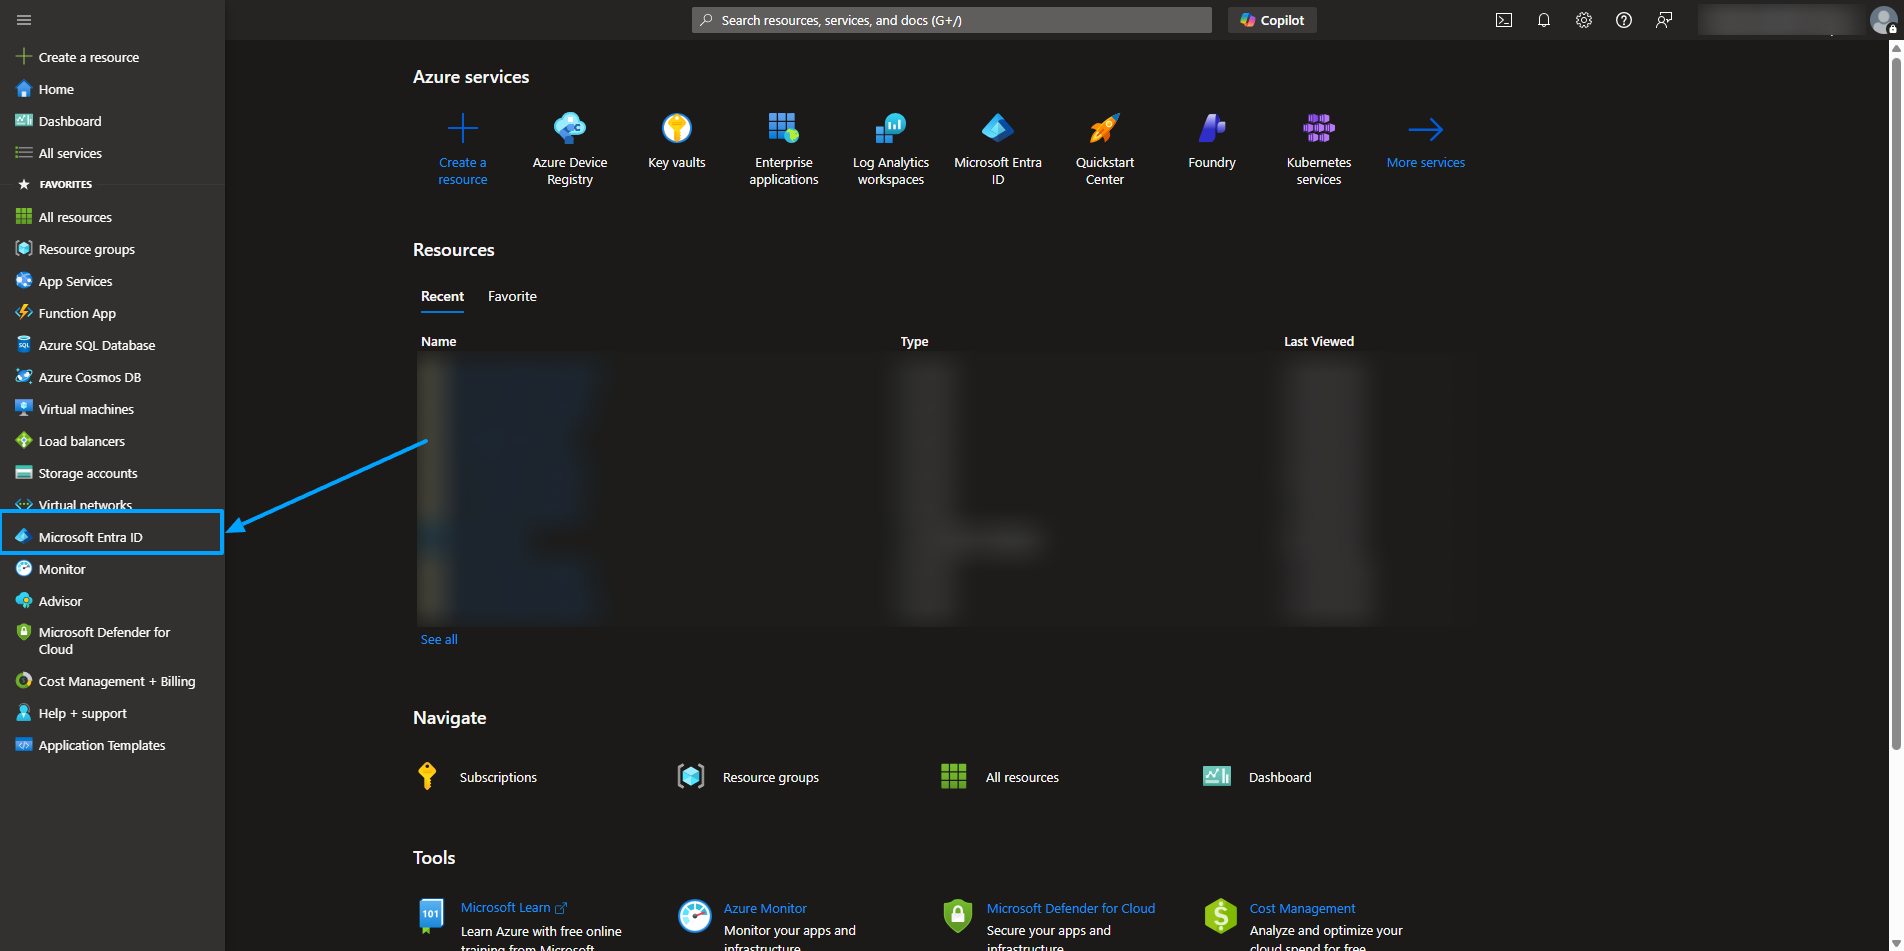Open Storage accounts from the sidebar
Screen dimensions: 1904x951
point(87,472)
